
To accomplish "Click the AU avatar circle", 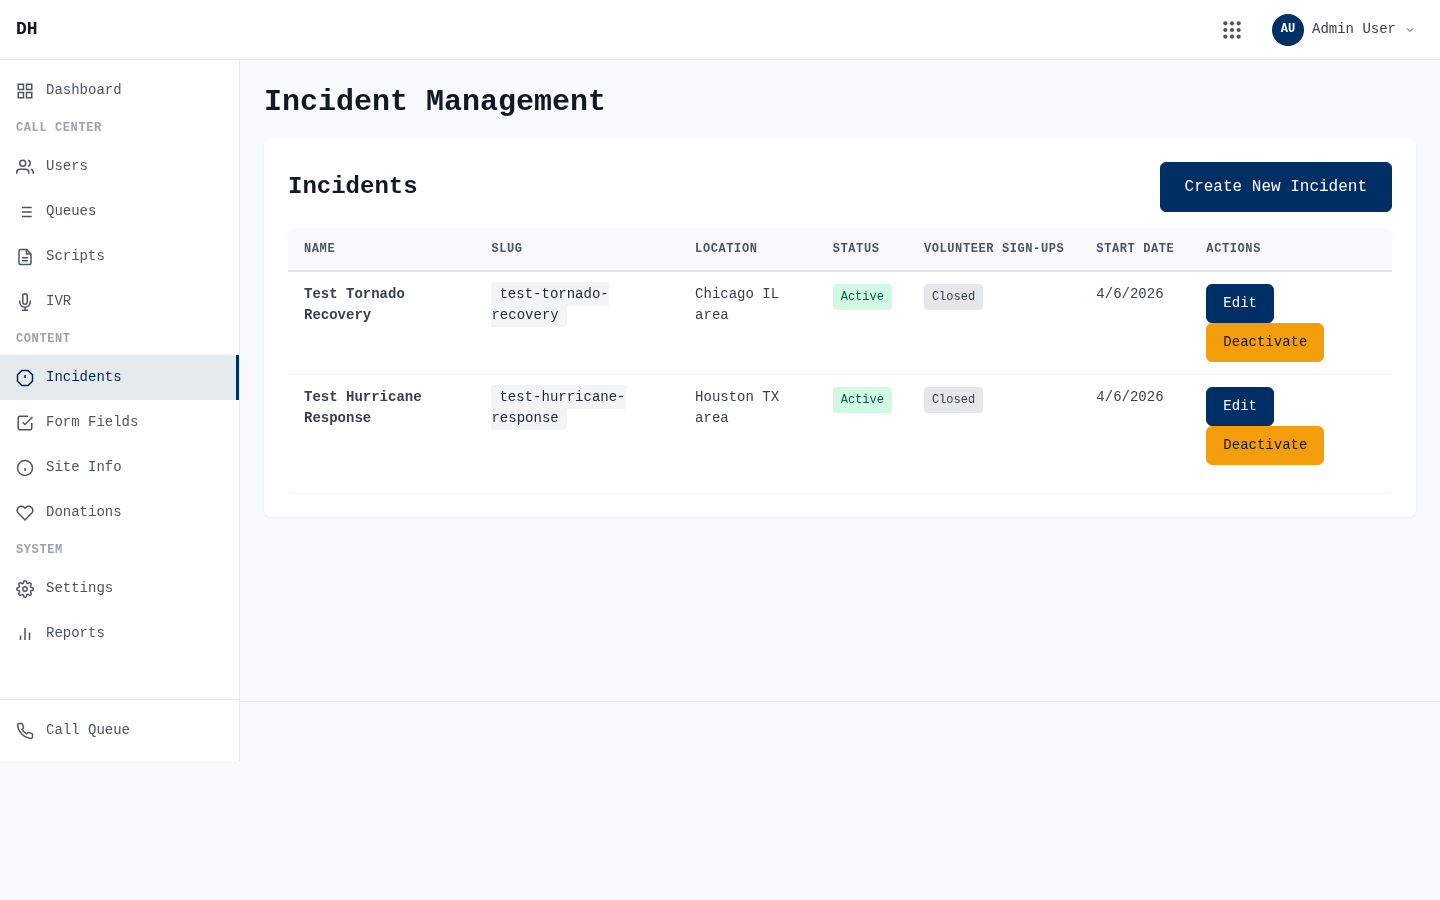I will [x=1288, y=30].
